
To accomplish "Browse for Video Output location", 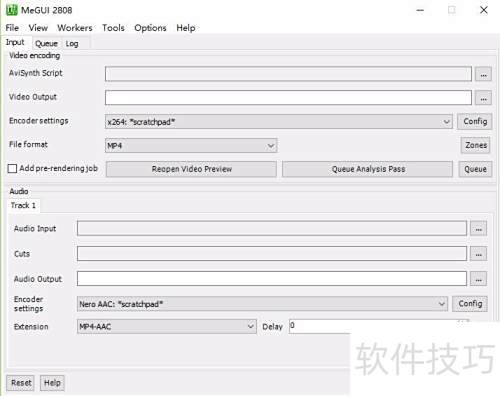I will coord(483,98).
